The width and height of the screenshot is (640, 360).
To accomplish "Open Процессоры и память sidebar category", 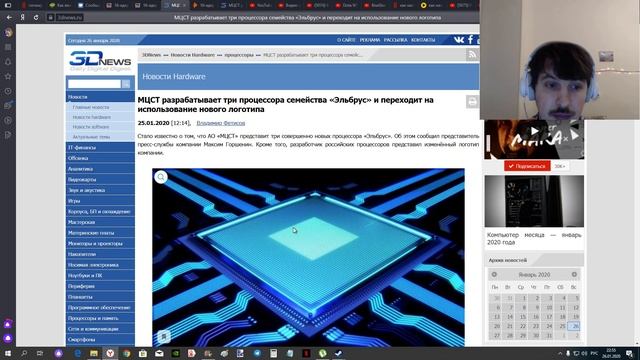I will pyautogui.click(x=100, y=318).
